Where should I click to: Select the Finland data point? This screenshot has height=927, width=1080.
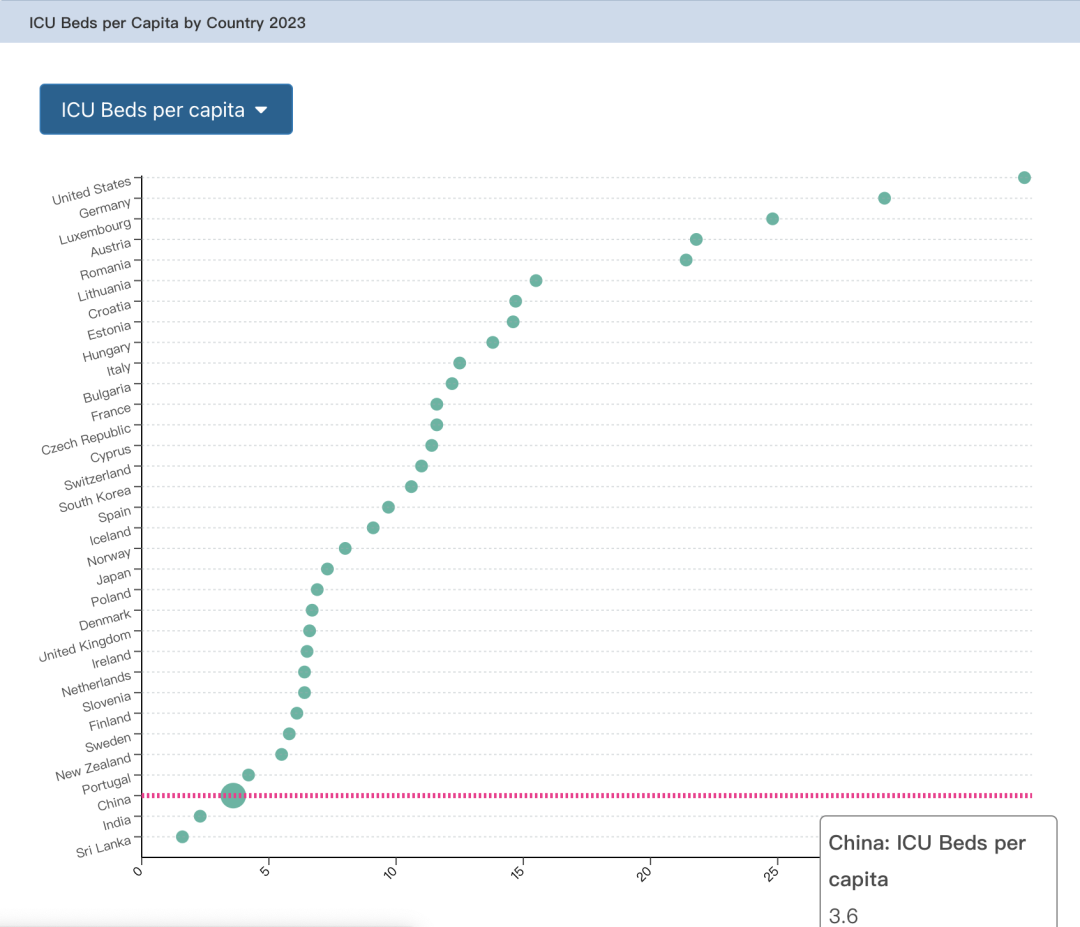tap(297, 714)
